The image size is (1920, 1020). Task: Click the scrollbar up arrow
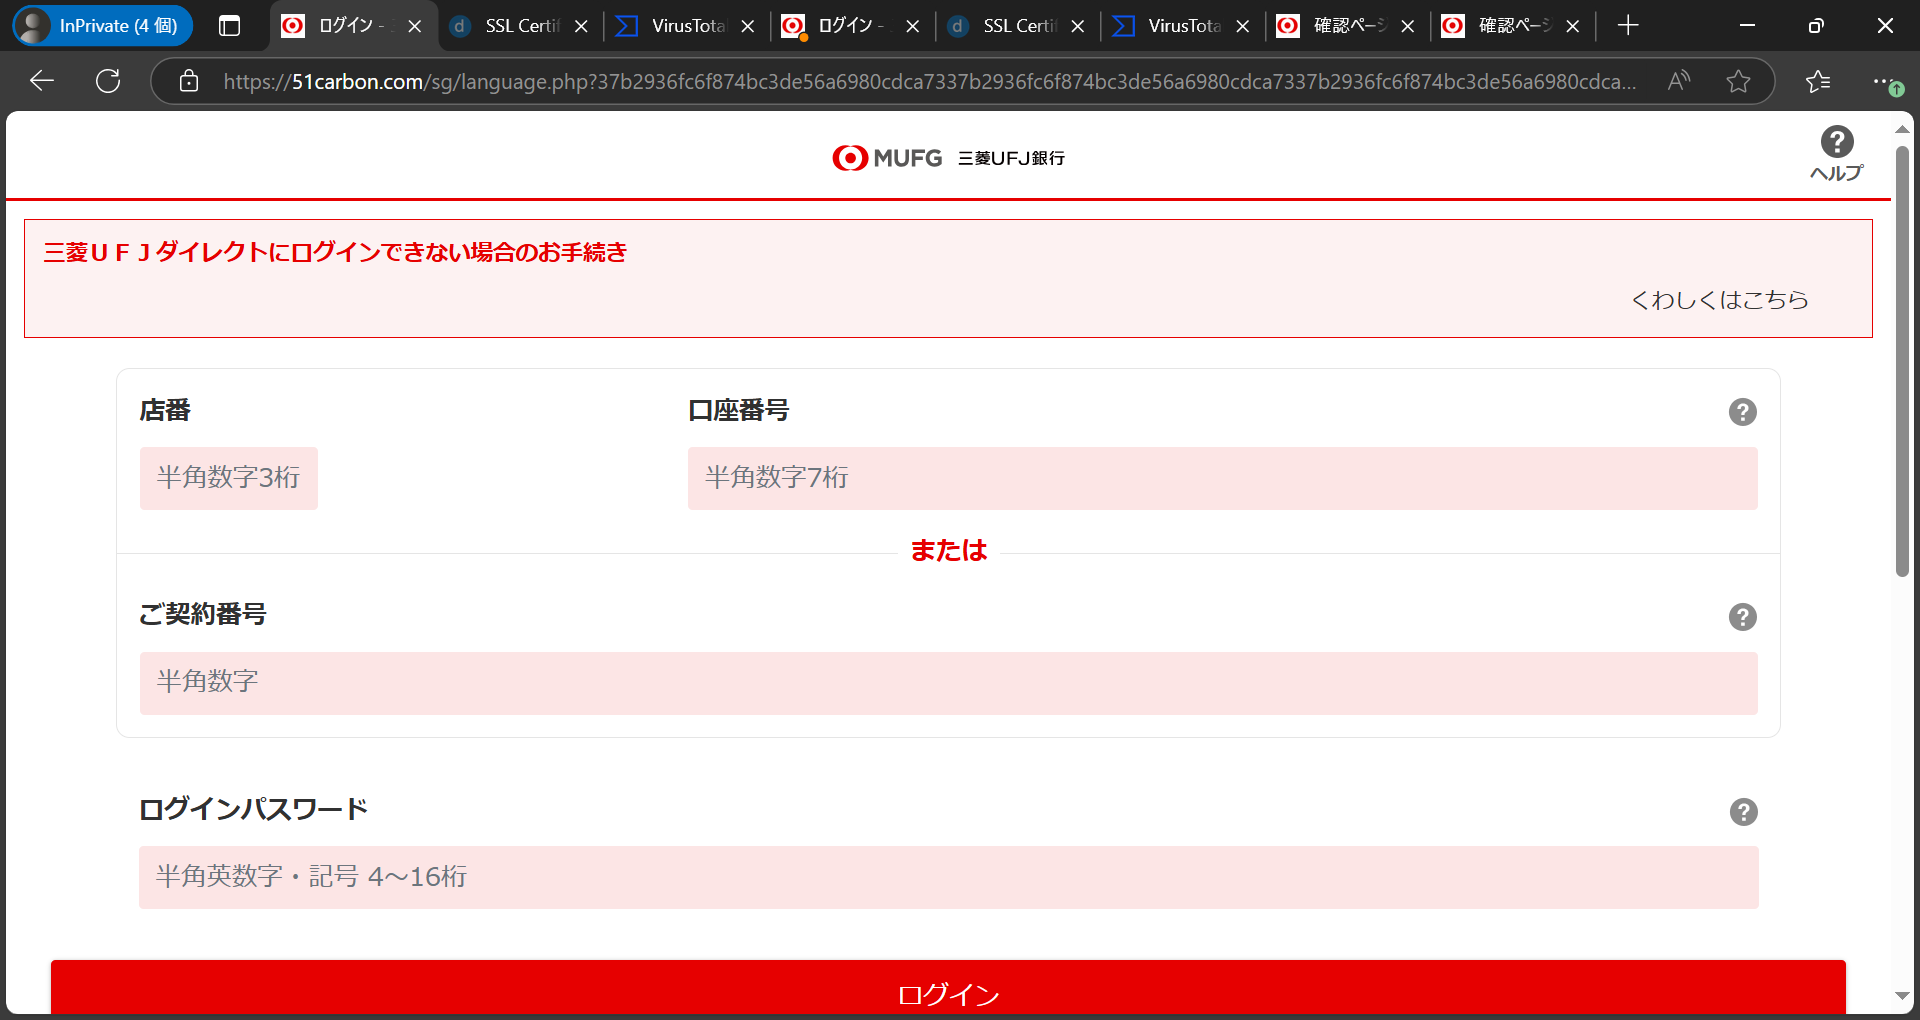1902,130
